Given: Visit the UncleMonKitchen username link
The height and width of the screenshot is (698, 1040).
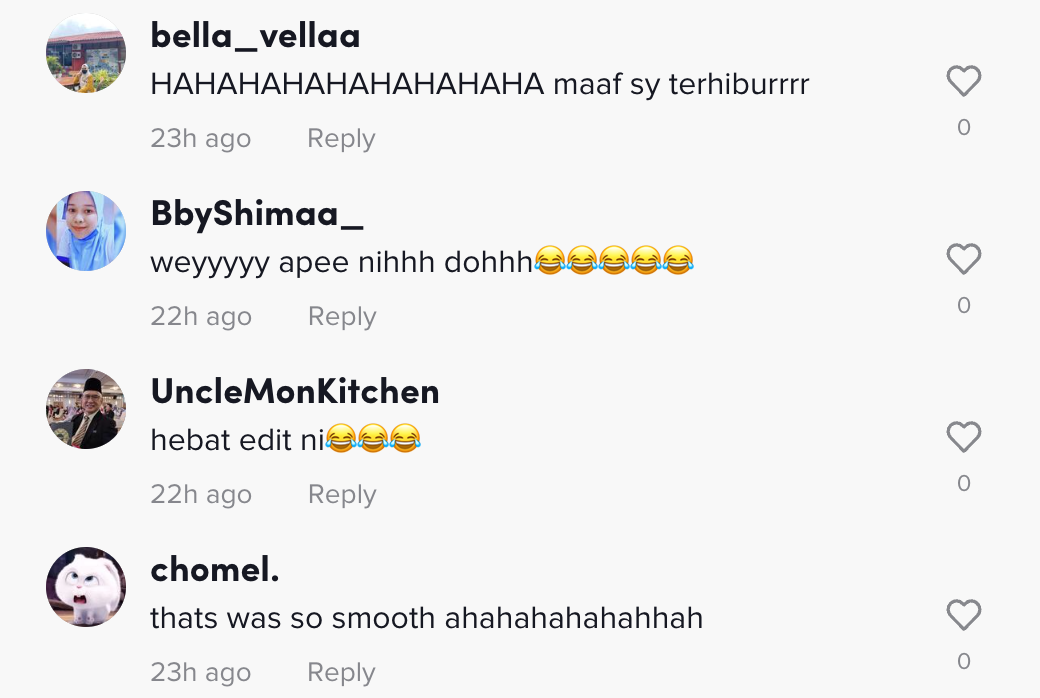Looking at the screenshot, I should tap(295, 391).
